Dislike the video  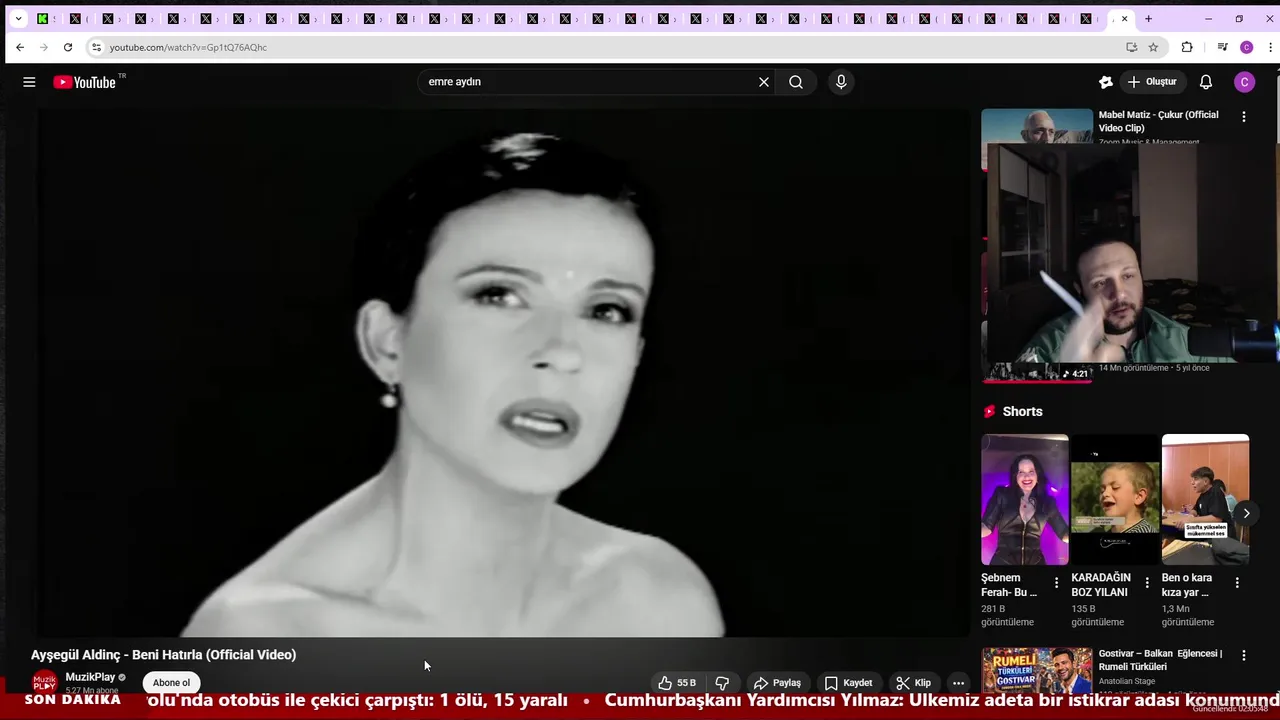(x=722, y=683)
